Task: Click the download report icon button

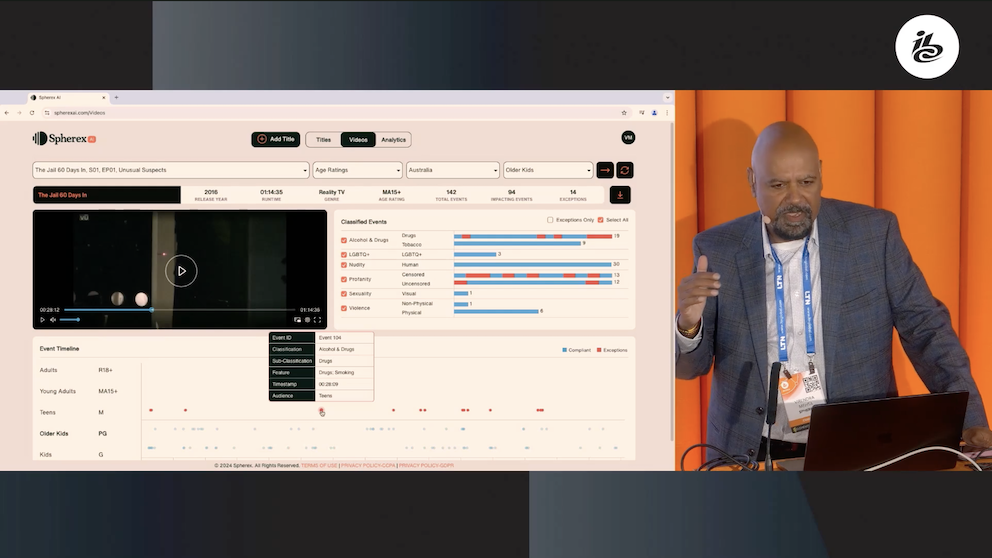Action: [x=620, y=195]
